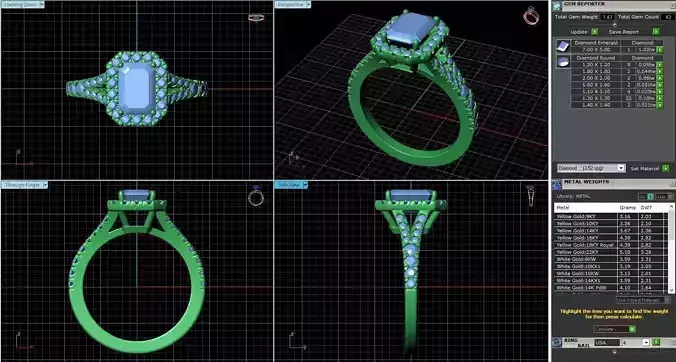Click the collapse handle below Ring Rail
Viewport: 676px width, 362px height.
click(614, 352)
